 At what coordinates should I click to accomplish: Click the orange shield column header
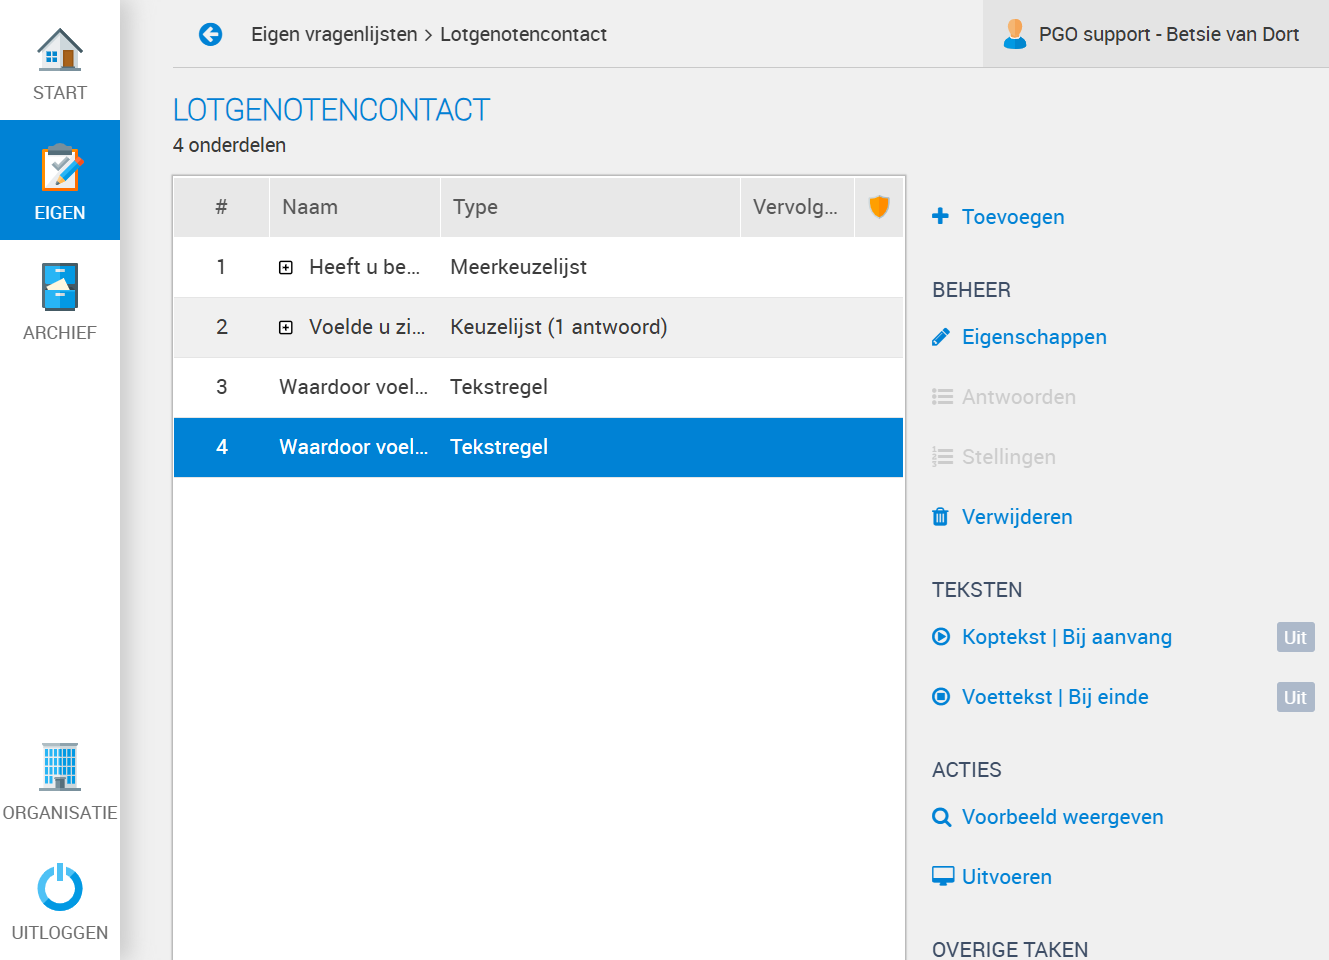click(x=879, y=207)
